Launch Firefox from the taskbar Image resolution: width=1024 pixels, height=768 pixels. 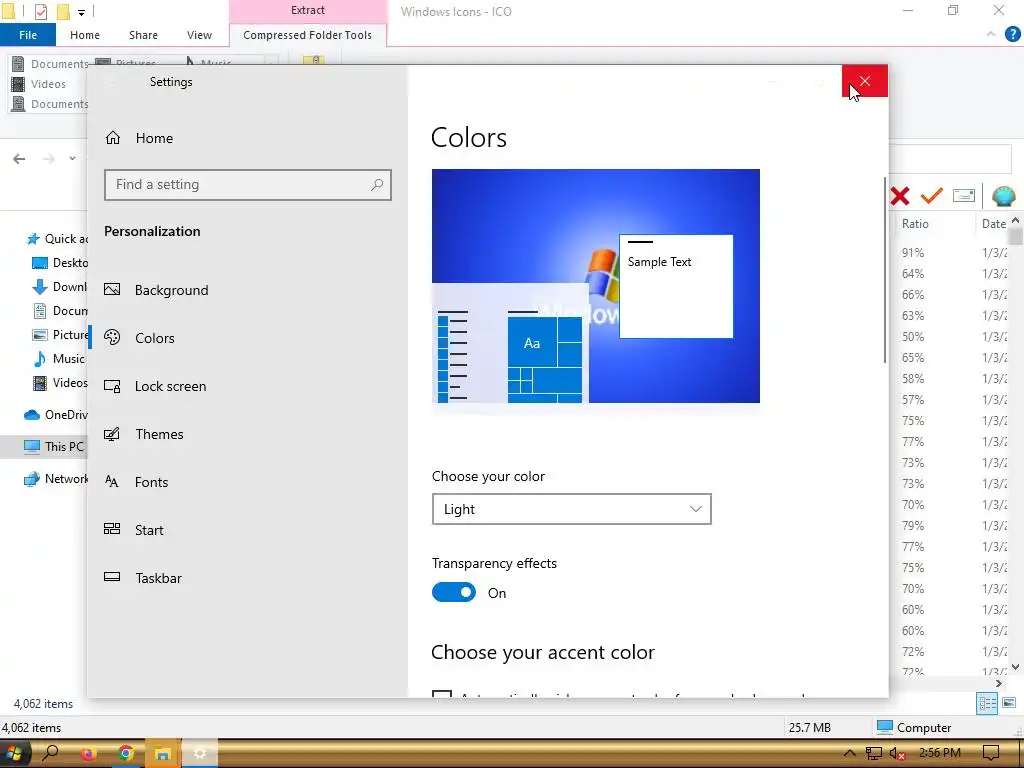click(89, 754)
